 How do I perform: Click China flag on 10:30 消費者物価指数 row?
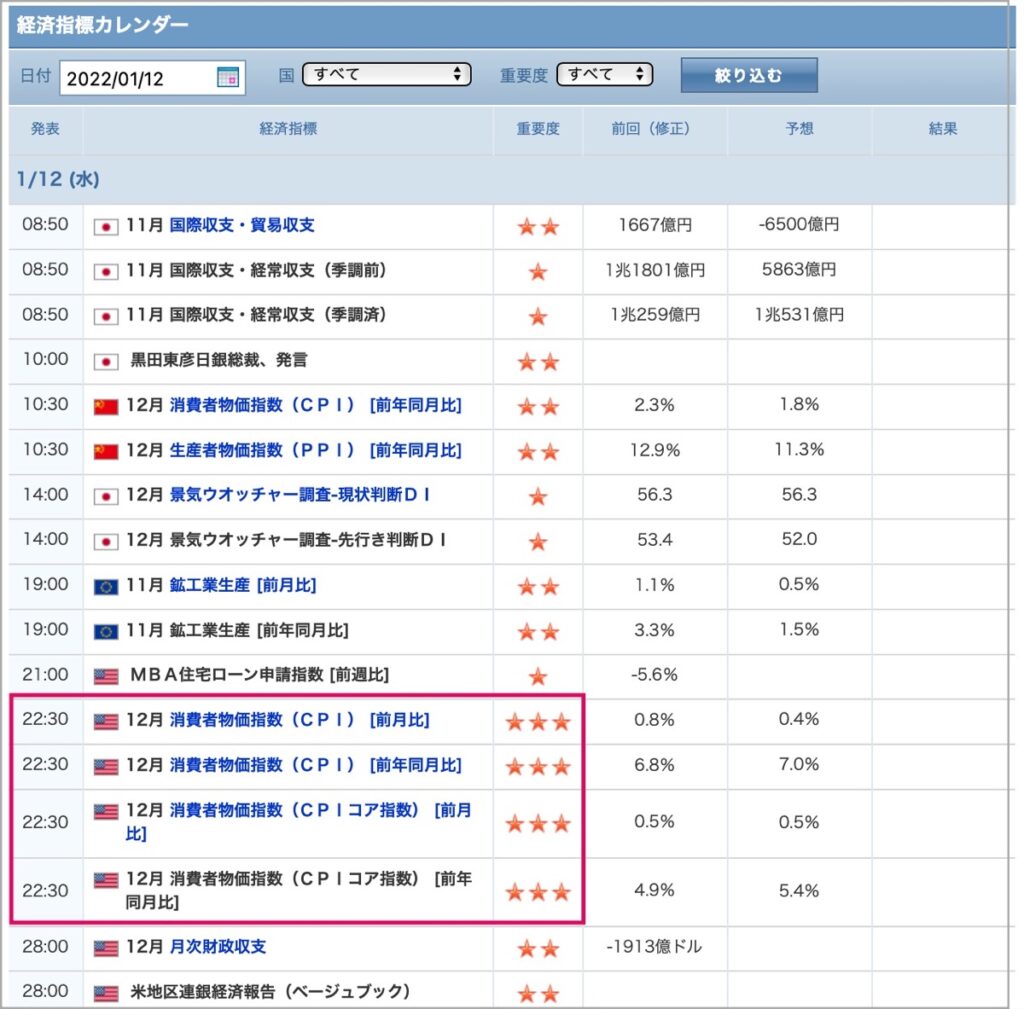106,406
